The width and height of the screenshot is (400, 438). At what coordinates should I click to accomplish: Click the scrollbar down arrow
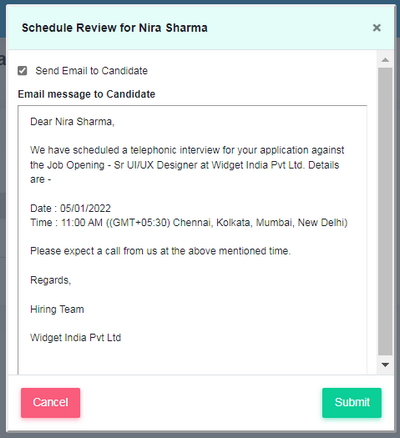coord(385,365)
